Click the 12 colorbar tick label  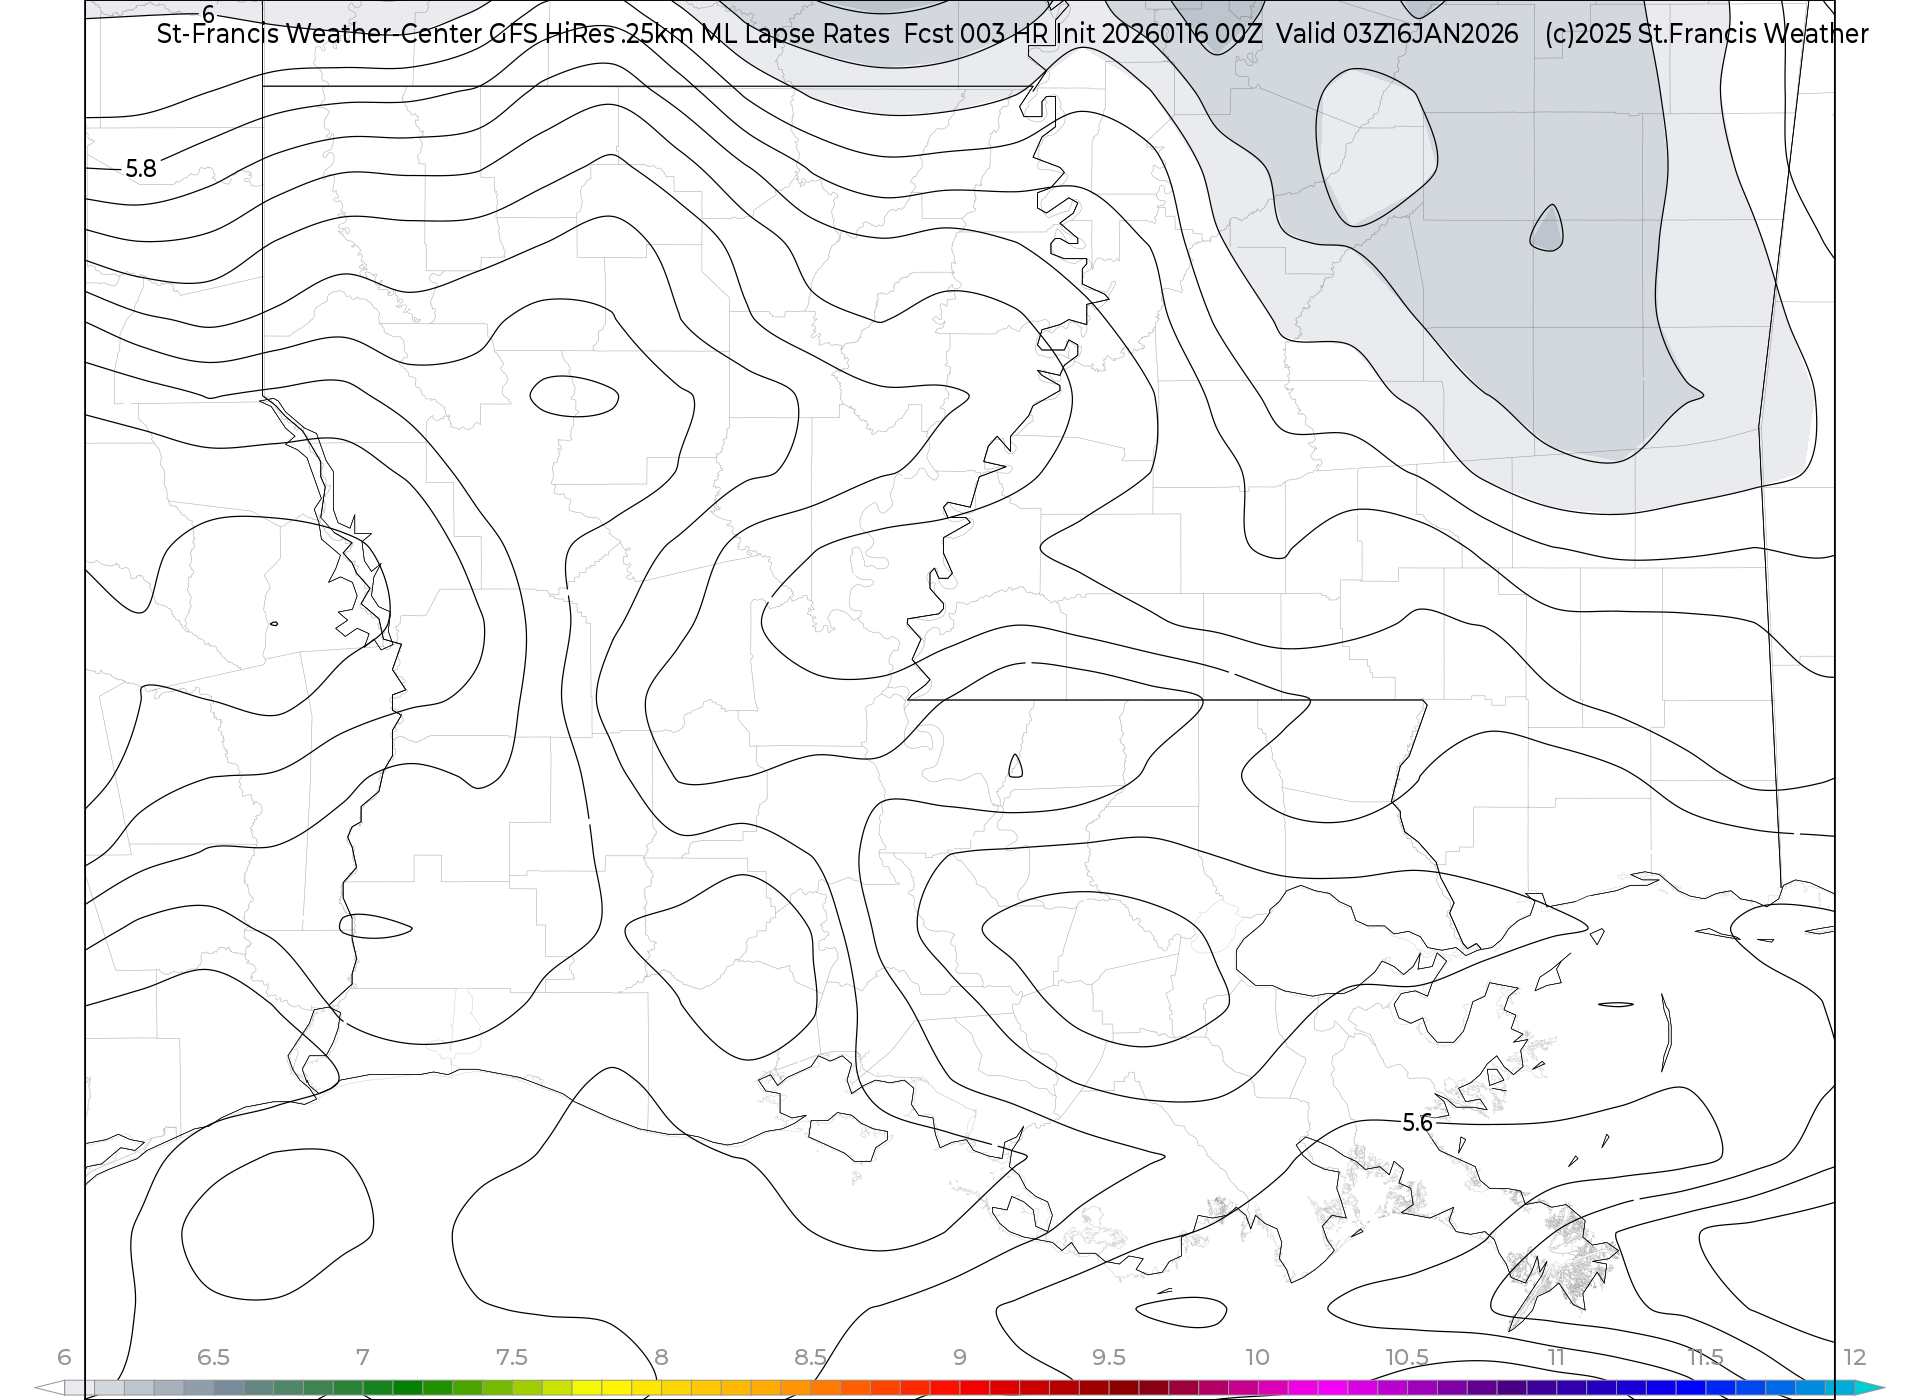(x=1854, y=1358)
